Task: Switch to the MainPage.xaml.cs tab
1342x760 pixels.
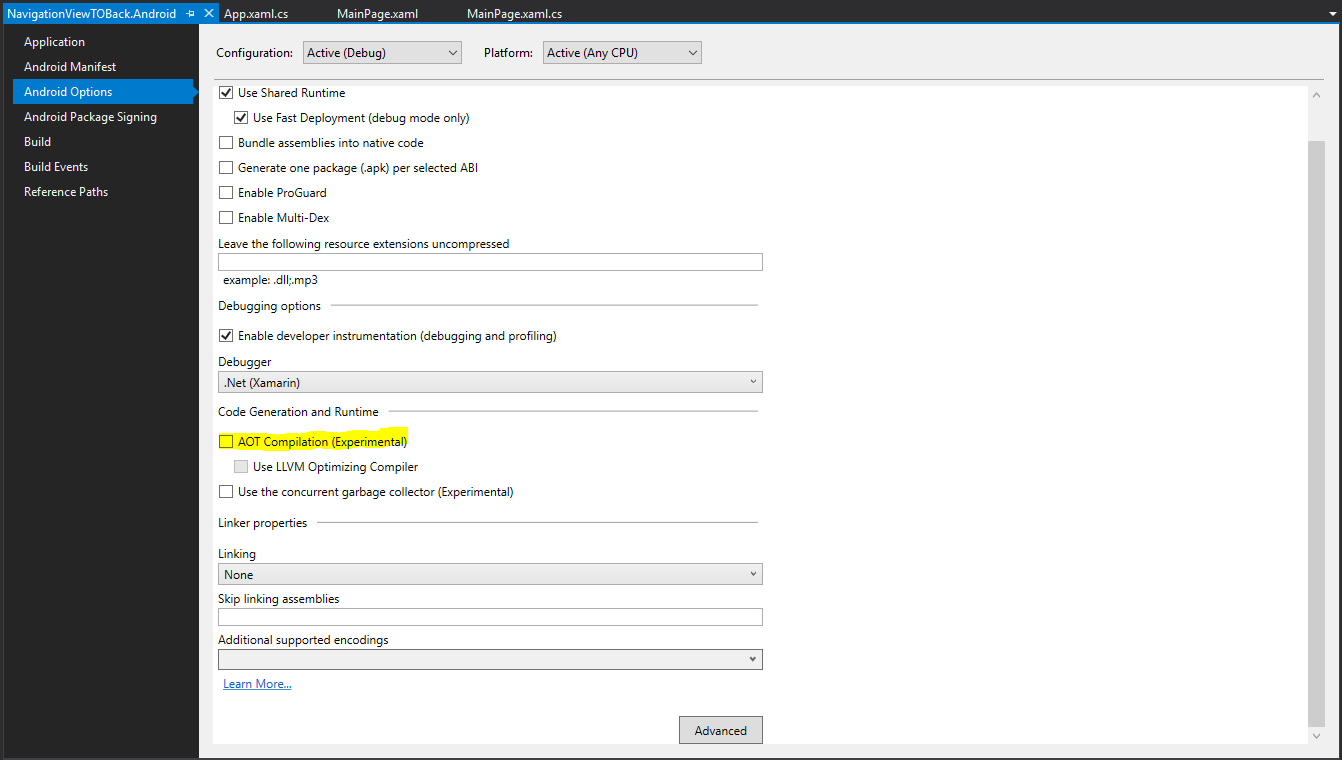Action: pos(514,14)
